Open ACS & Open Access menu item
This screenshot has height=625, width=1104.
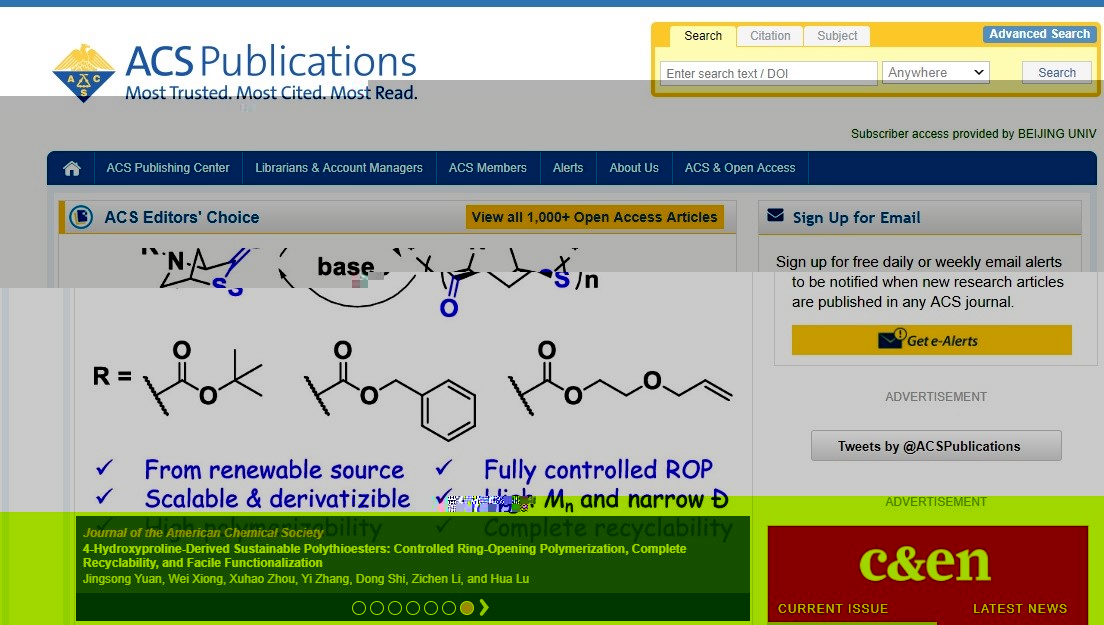[x=740, y=168]
